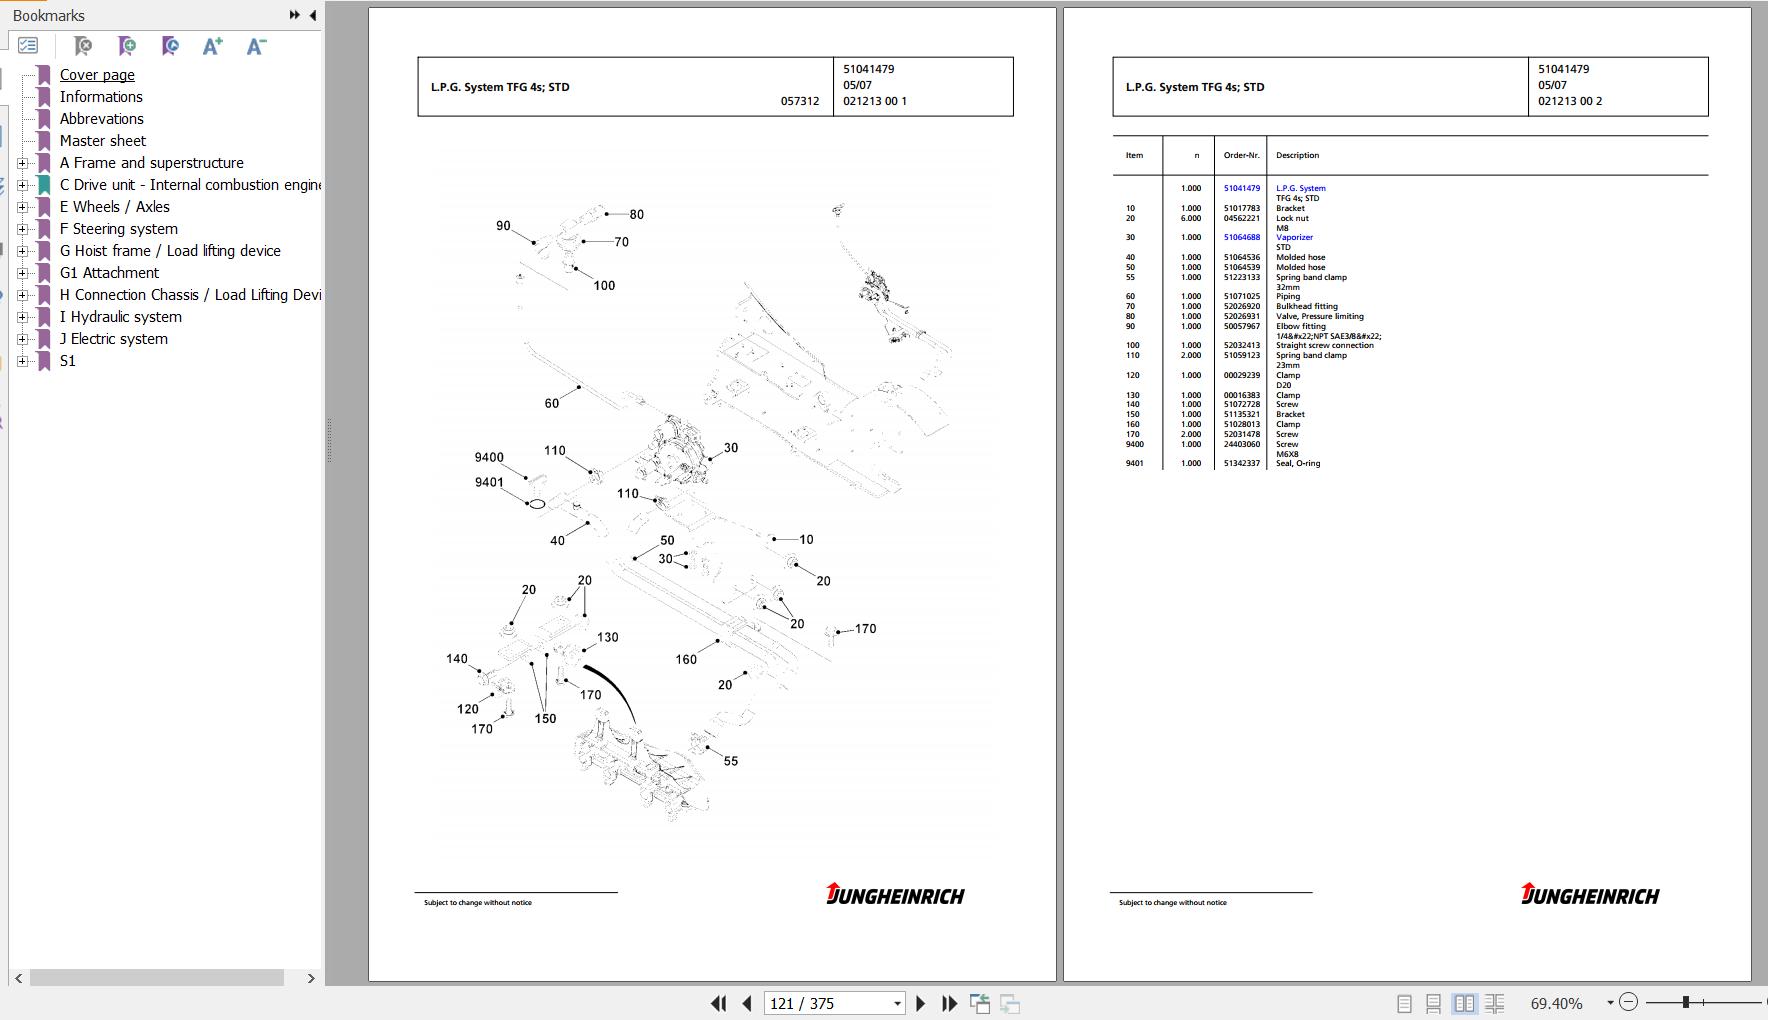
Task: Click the delete bookmark icon
Action: [83, 46]
